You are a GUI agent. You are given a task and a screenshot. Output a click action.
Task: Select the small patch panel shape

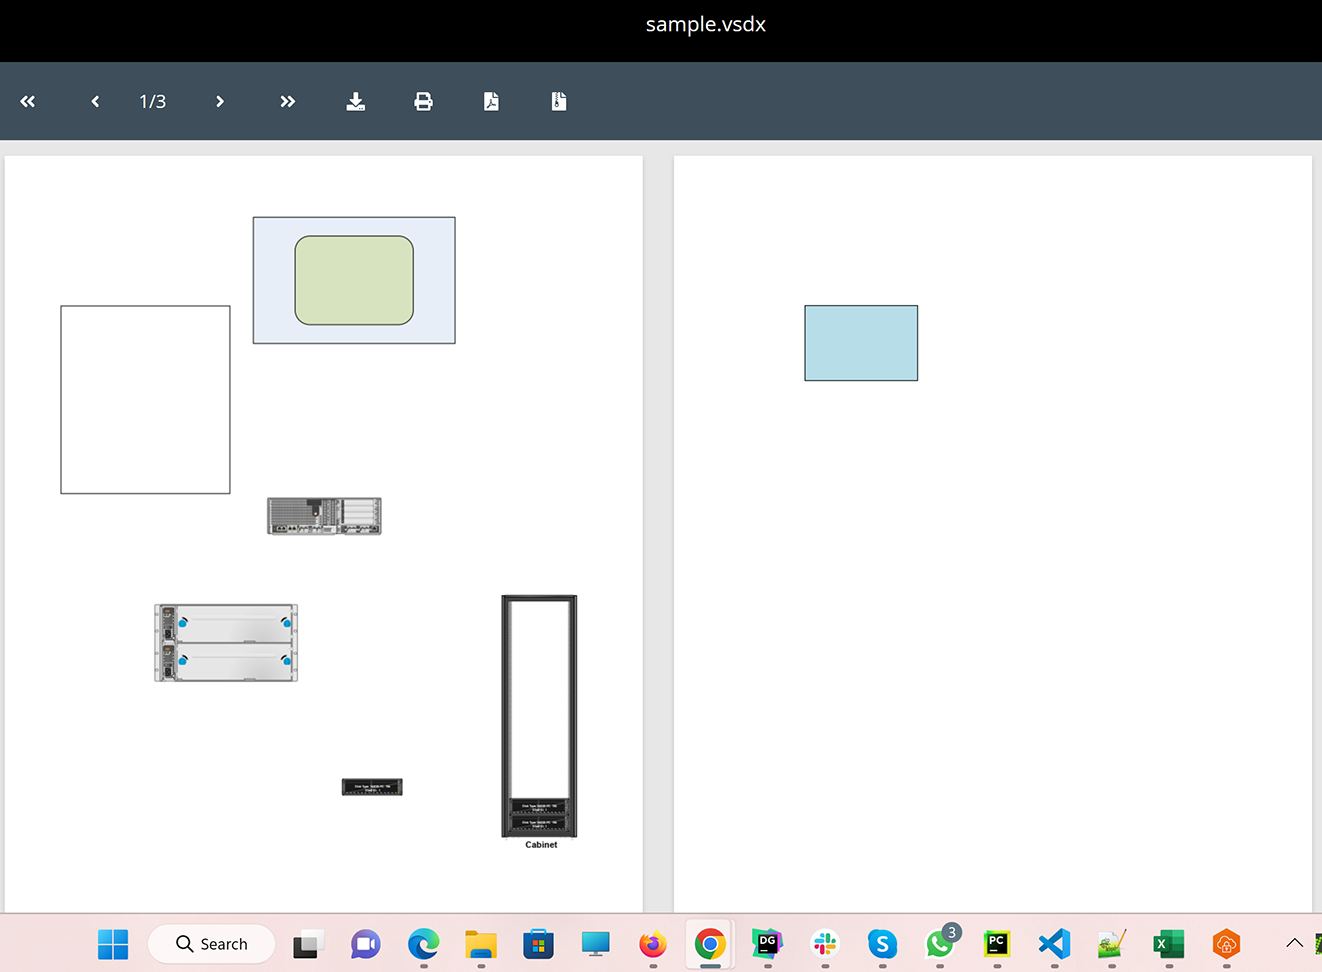click(x=372, y=786)
